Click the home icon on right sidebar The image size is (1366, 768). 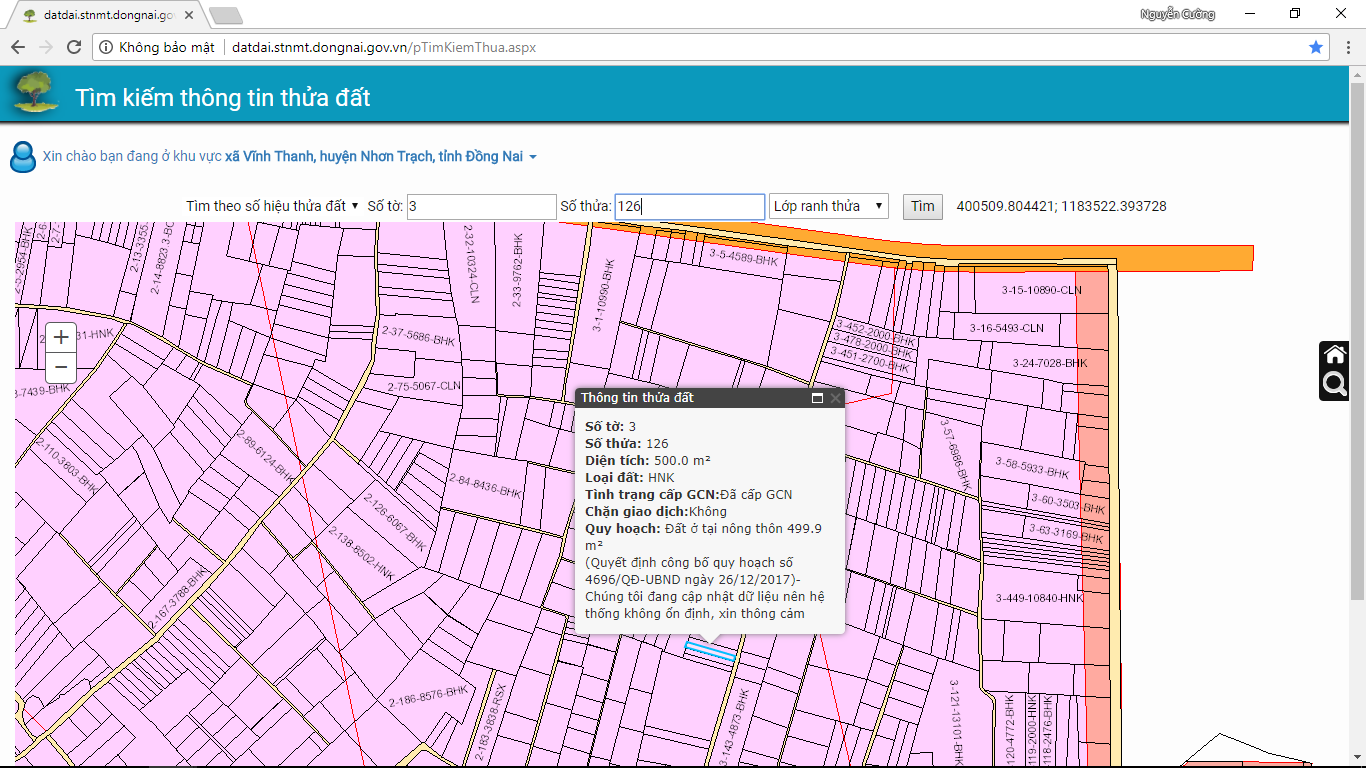1335,354
